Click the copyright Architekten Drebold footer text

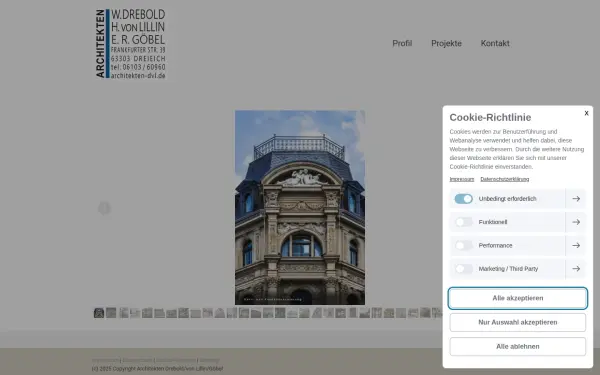click(x=157, y=369)
